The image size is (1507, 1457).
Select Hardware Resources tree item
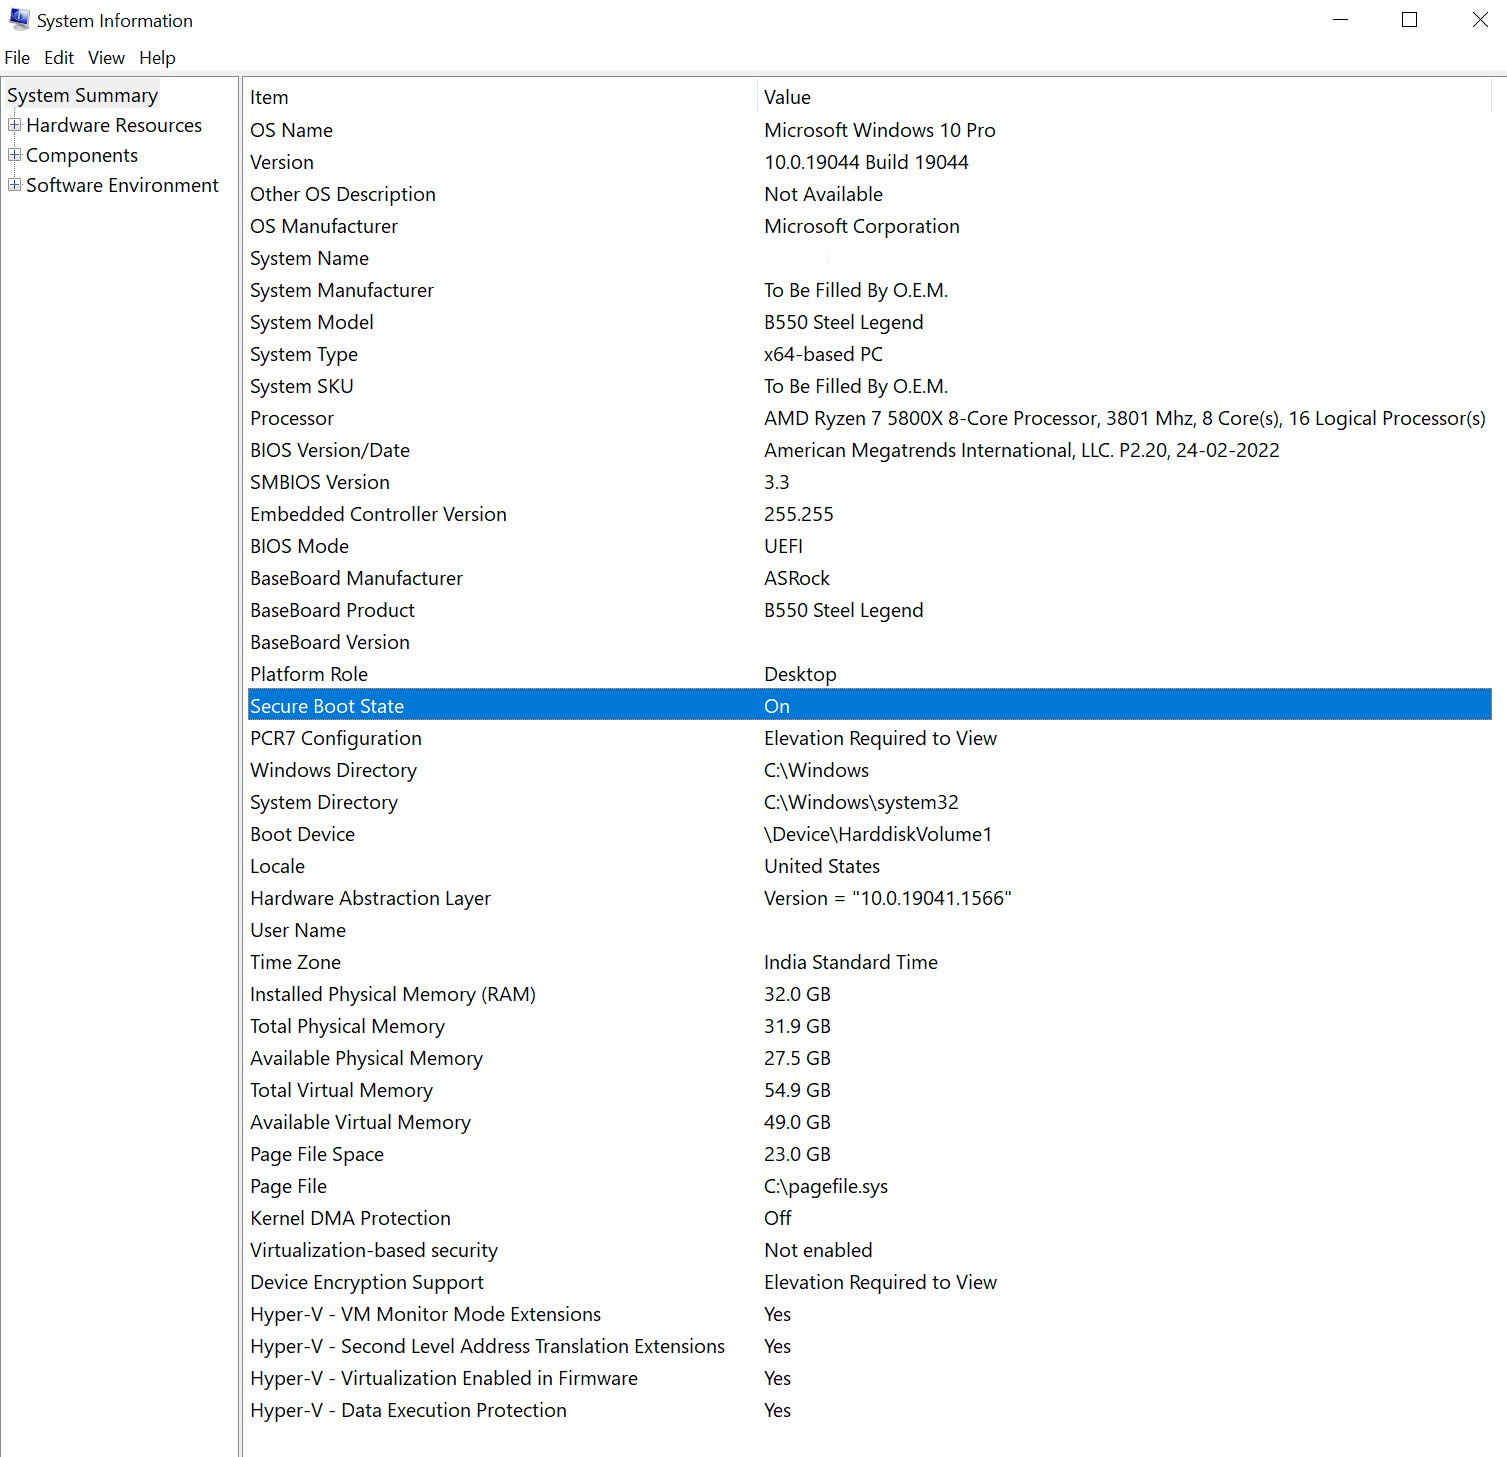pyautogui.click(x=114, y=125)
